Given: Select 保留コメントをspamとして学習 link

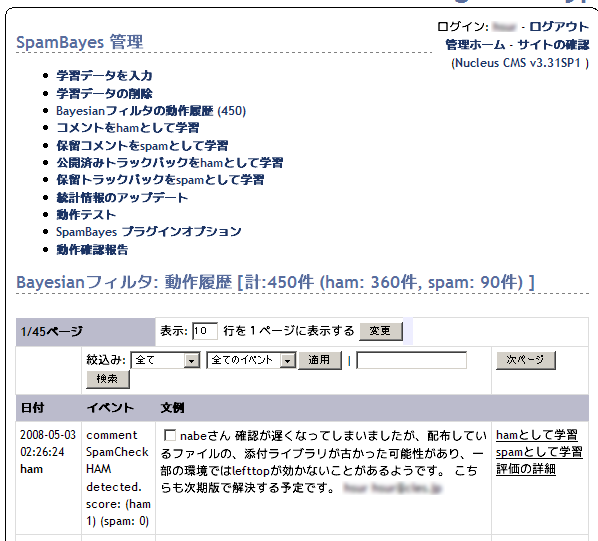Looking at the screenshot, I should pyautogui.click(x=142, y=145).
